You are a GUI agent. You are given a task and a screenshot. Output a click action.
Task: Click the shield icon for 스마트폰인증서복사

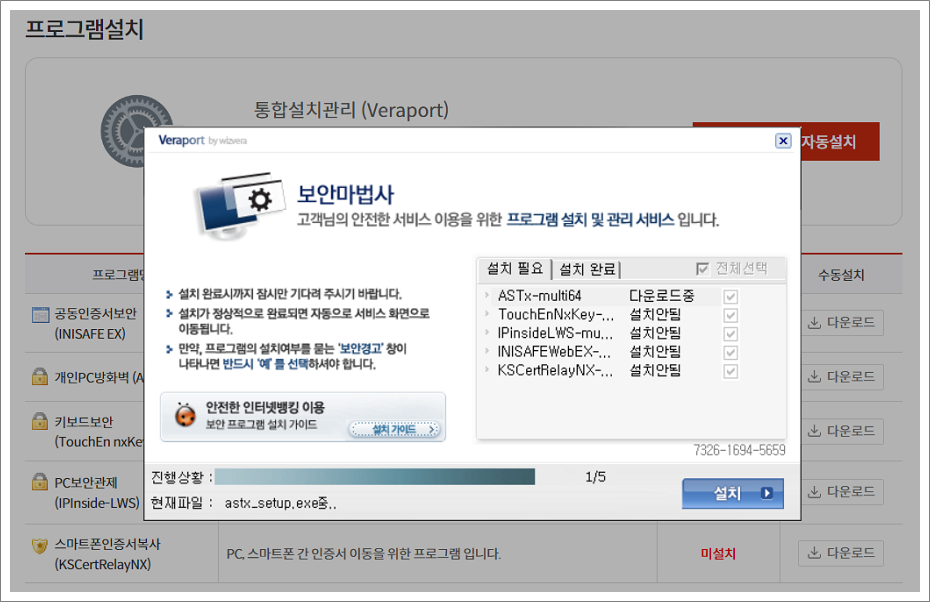(x=40, y=545)
